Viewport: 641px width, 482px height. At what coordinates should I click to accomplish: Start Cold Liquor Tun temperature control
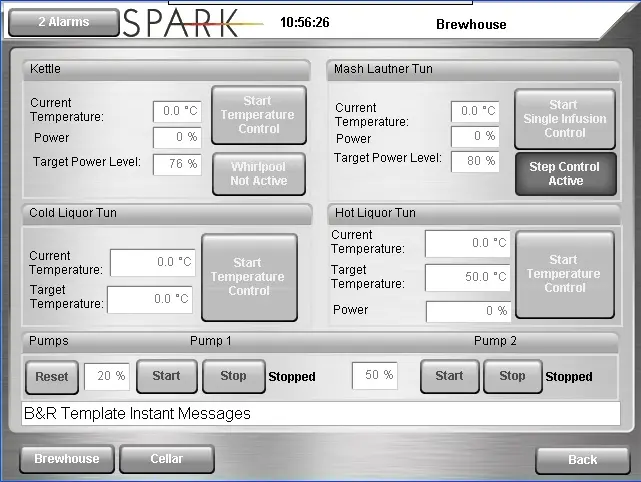pyautogui.click(x=248, y=277)
